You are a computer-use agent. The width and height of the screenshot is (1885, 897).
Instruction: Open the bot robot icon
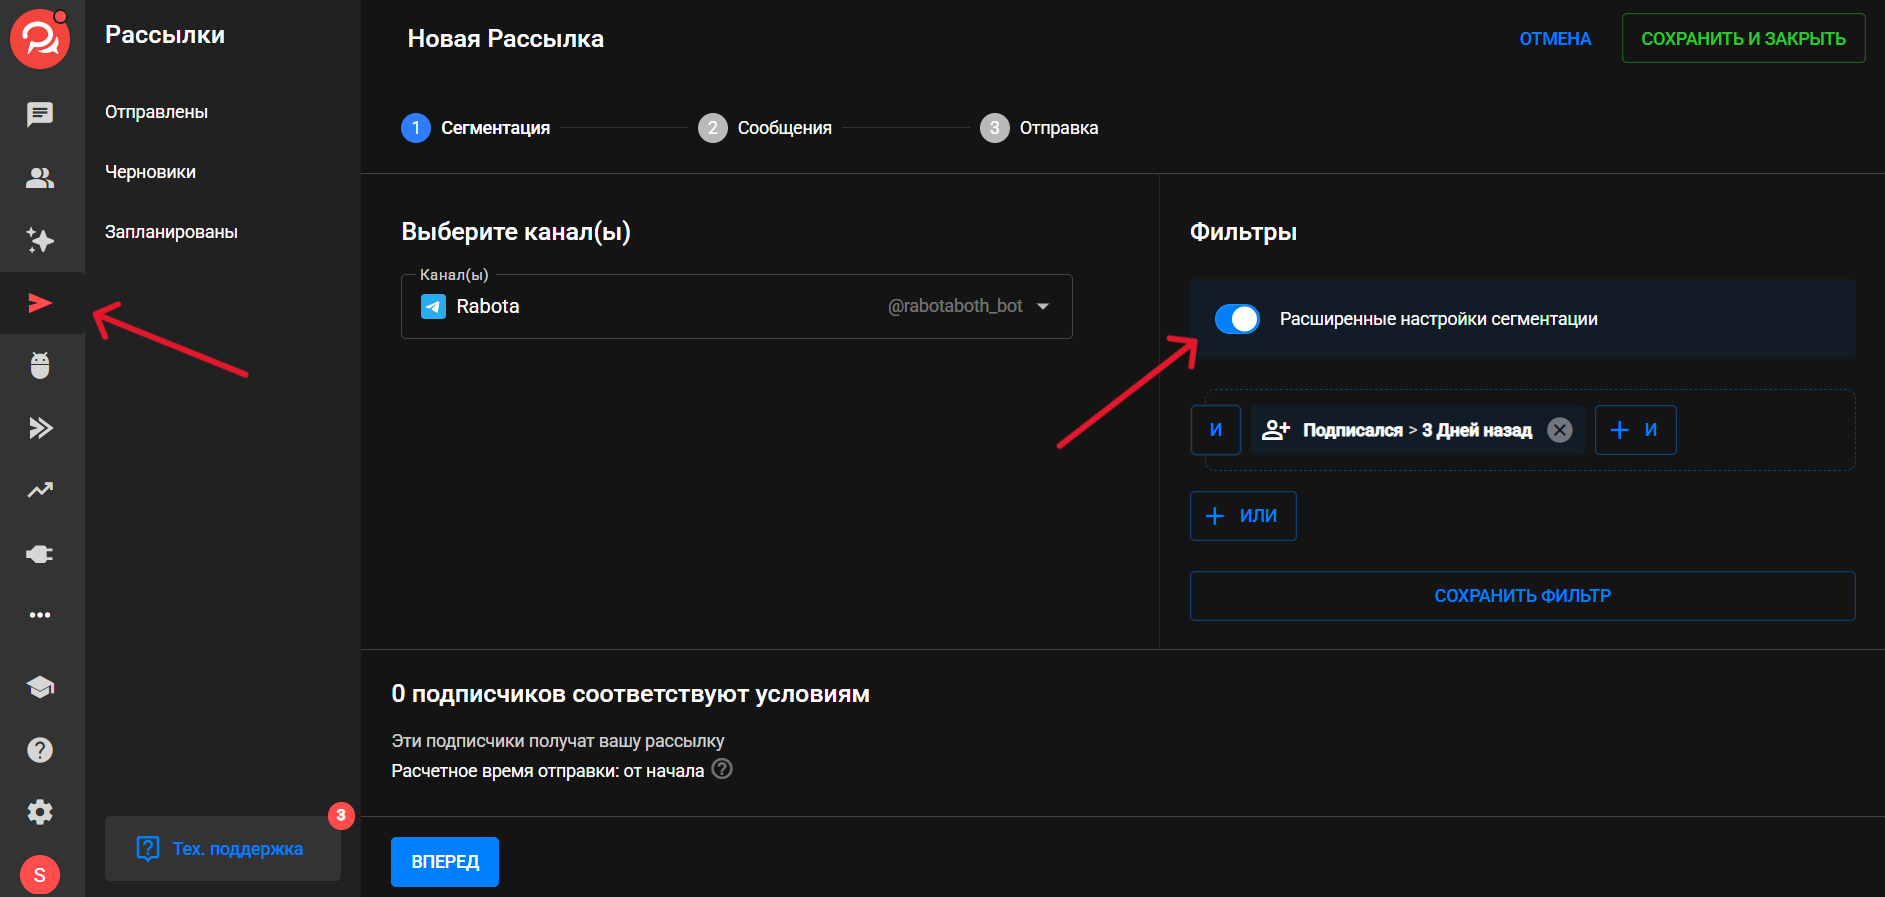(x=40, y=365)
